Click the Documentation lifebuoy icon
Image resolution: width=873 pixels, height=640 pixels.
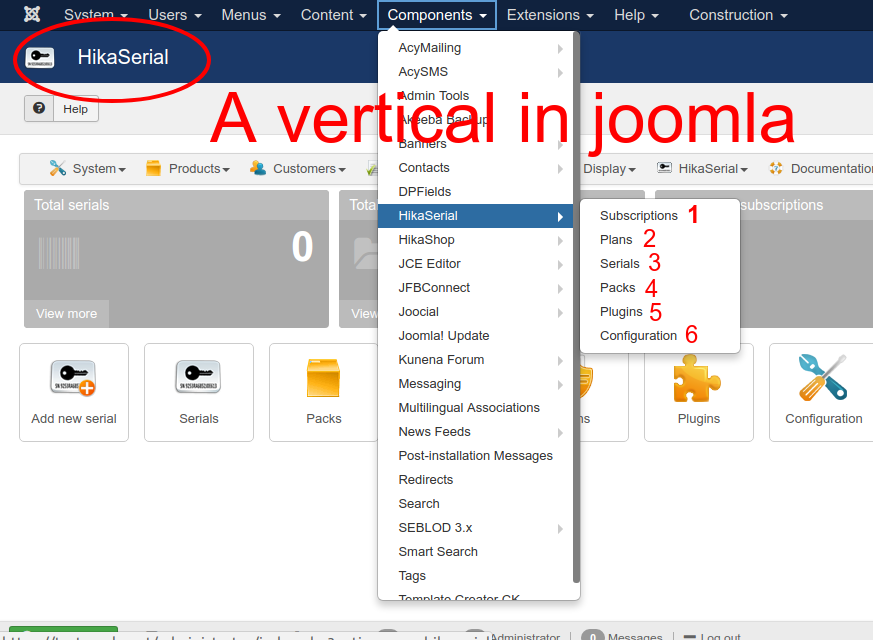point(776,168)
